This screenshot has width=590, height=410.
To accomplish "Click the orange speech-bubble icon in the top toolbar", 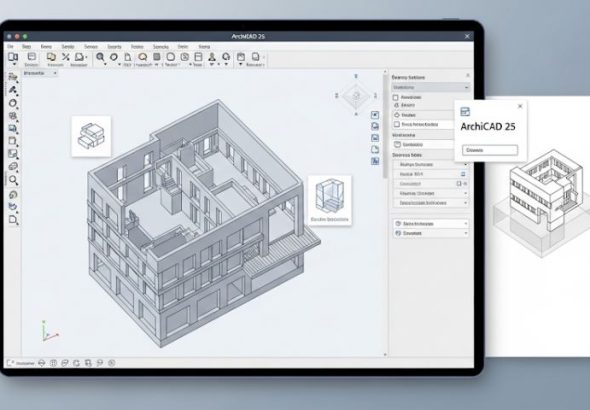I will pyautogui.click(x=143, y=57).
